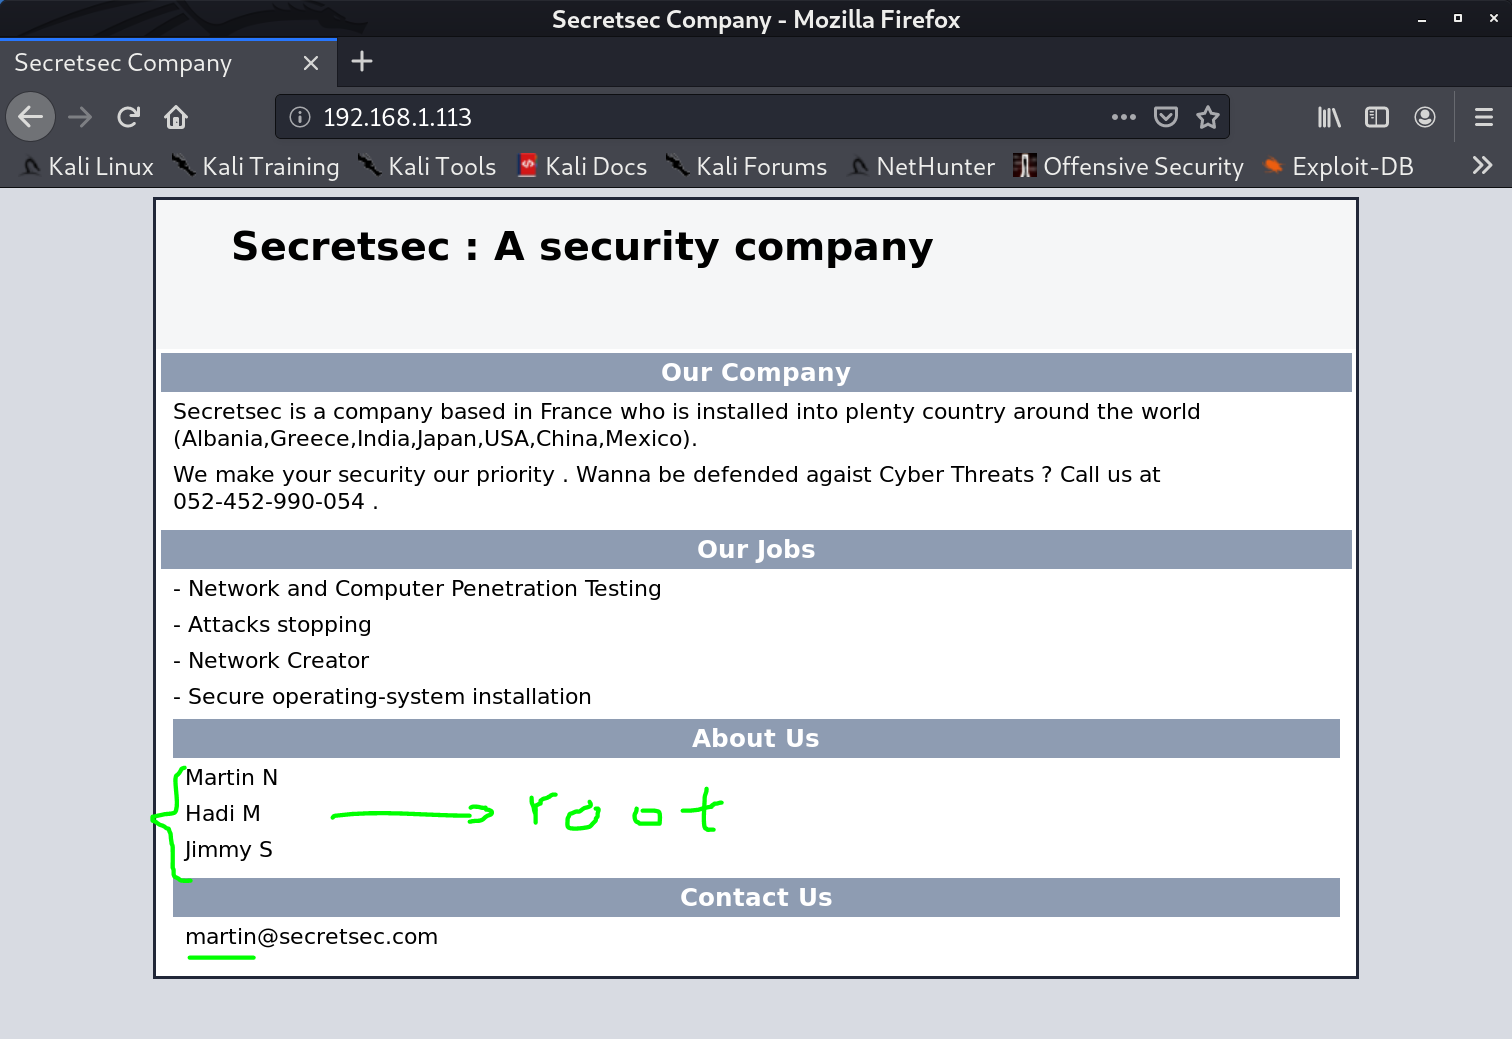
Task: Reload the current page
Action: (x=128, y=117)
